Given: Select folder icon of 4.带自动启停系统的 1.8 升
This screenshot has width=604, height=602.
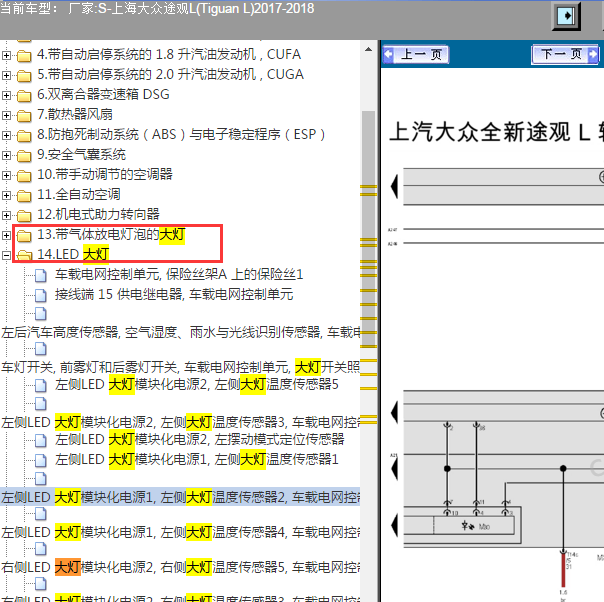Looking at the screenshot, I should 24,56.
